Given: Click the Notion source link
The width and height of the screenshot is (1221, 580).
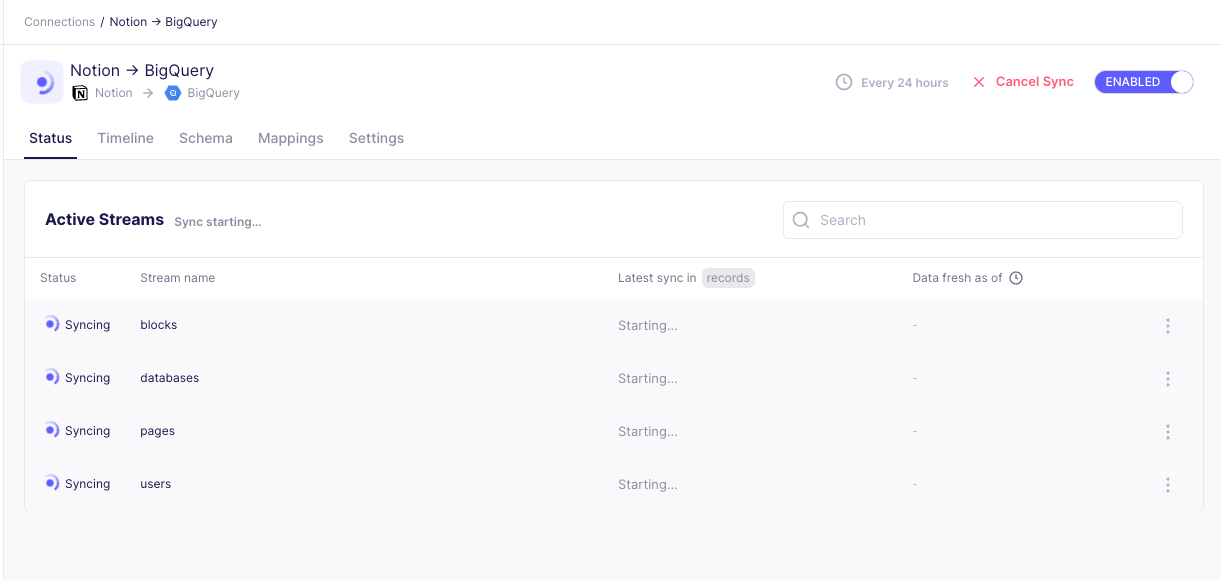Looking at the screenshot, I should point(113,93).
